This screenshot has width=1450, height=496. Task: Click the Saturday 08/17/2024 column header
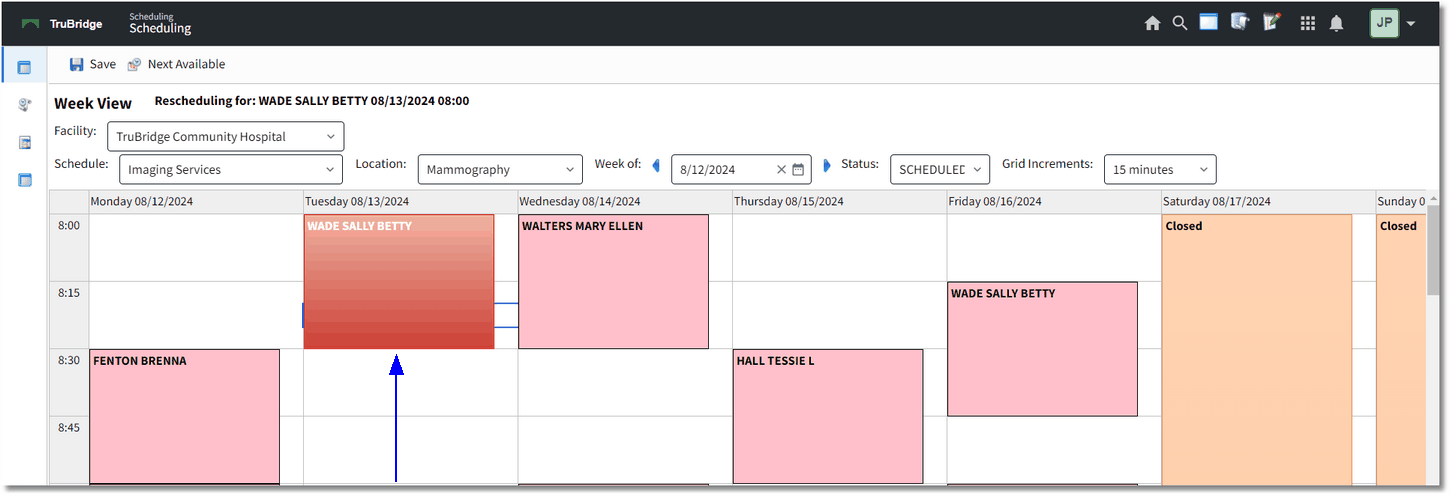(x=1268, y=202)
